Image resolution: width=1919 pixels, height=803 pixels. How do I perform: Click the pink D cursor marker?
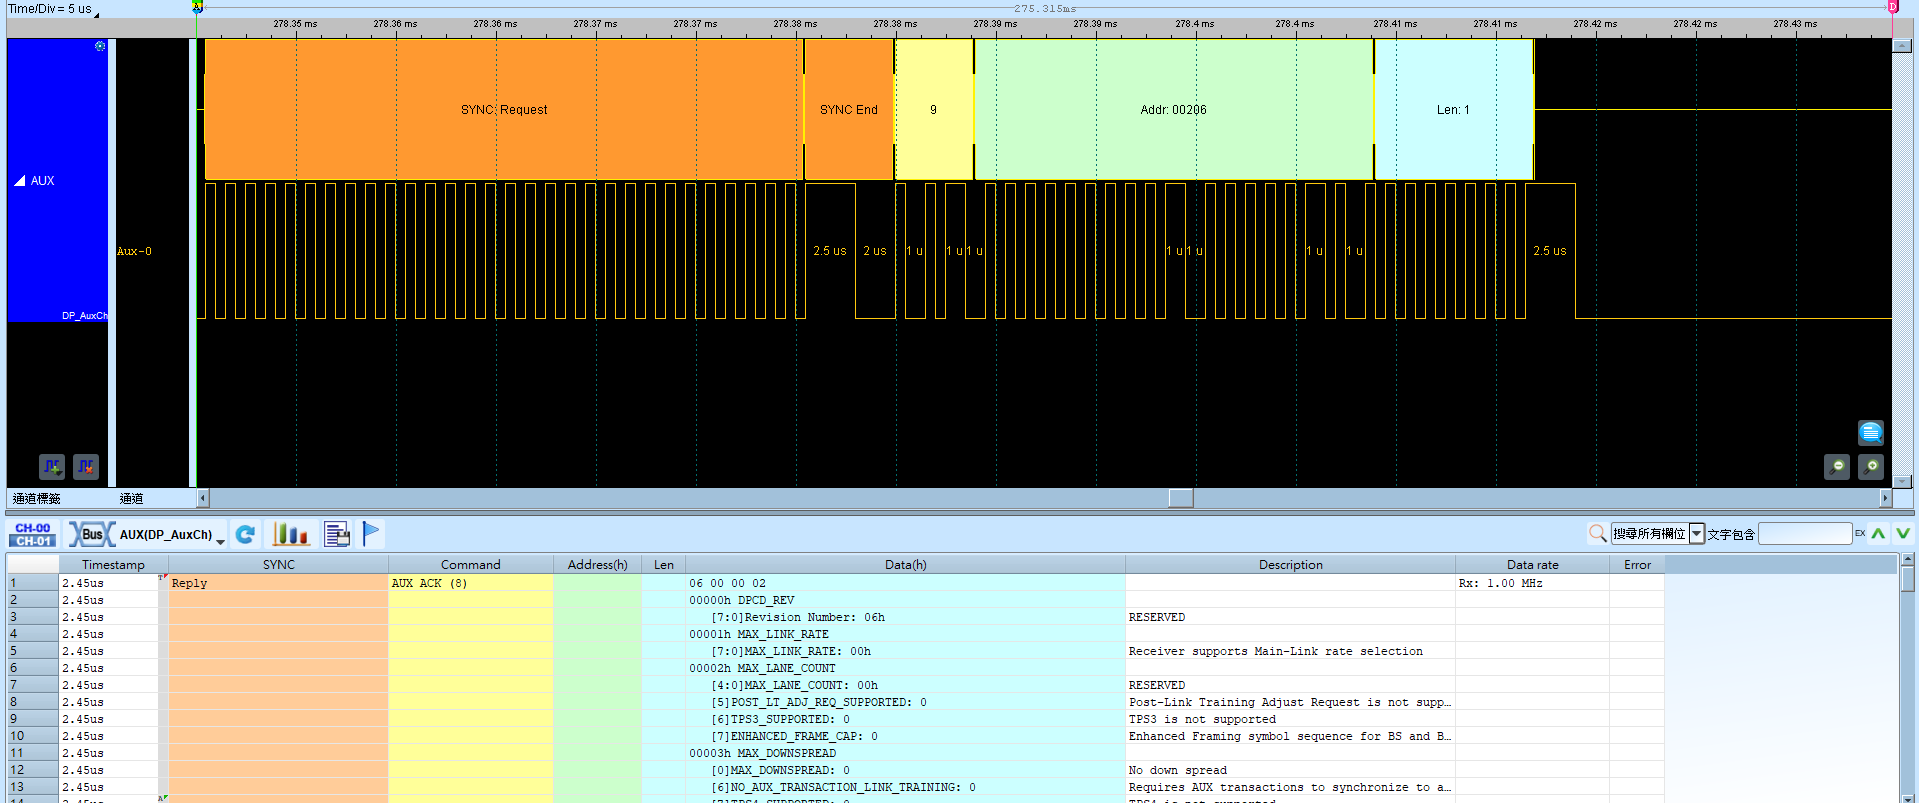(x=1893, y=7)
